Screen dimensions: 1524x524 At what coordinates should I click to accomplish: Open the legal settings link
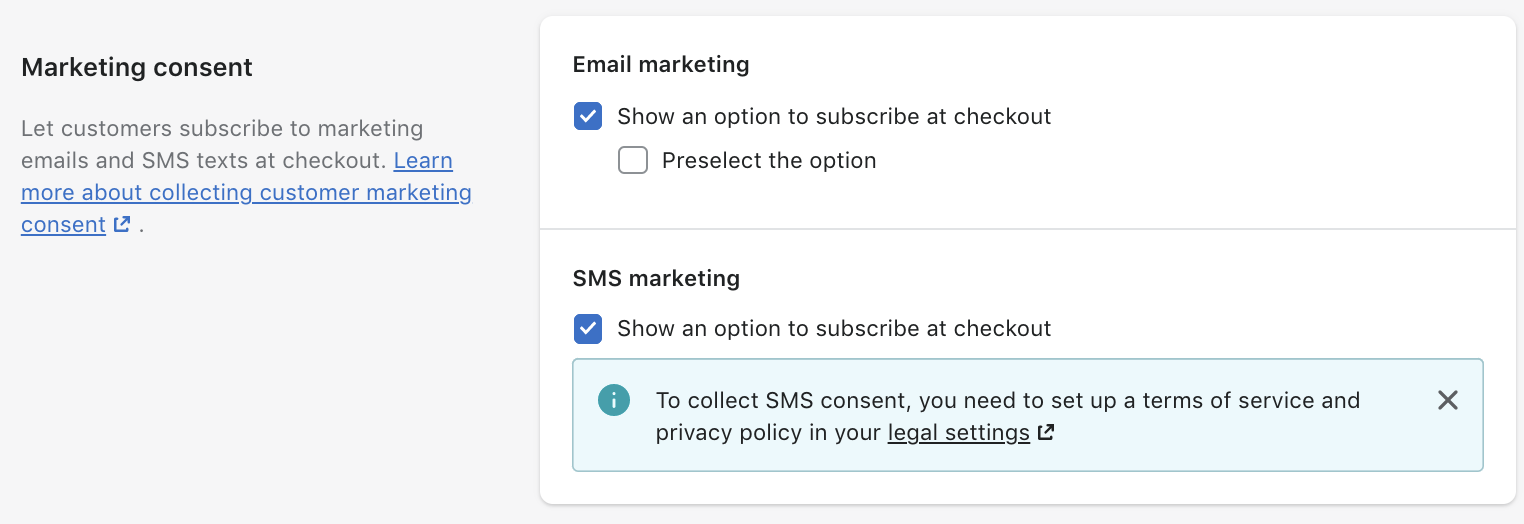(959, 433)
